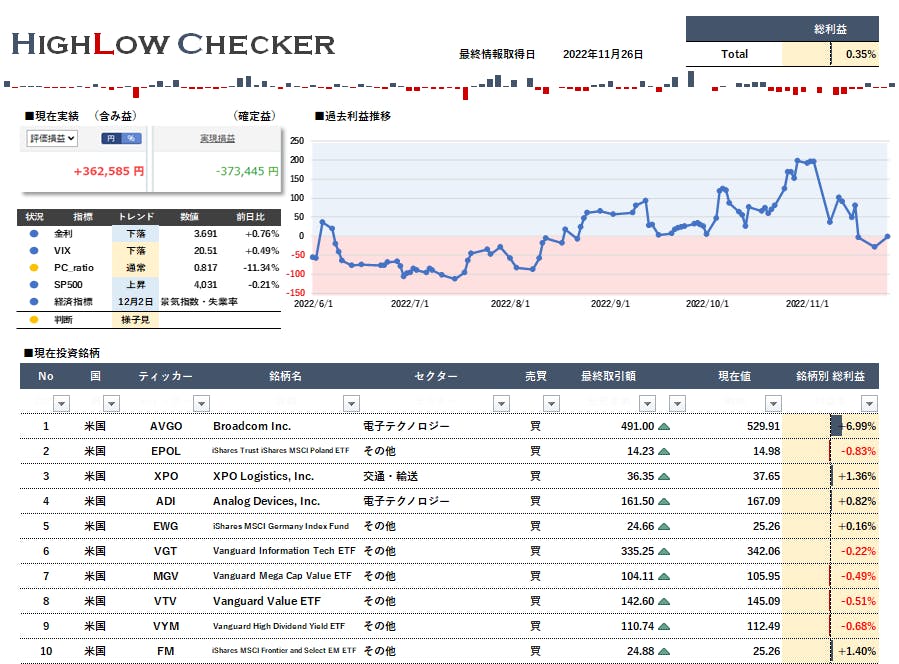Click the yellow status dot for PC_ratio
The image size is (899, 664).
34,267
